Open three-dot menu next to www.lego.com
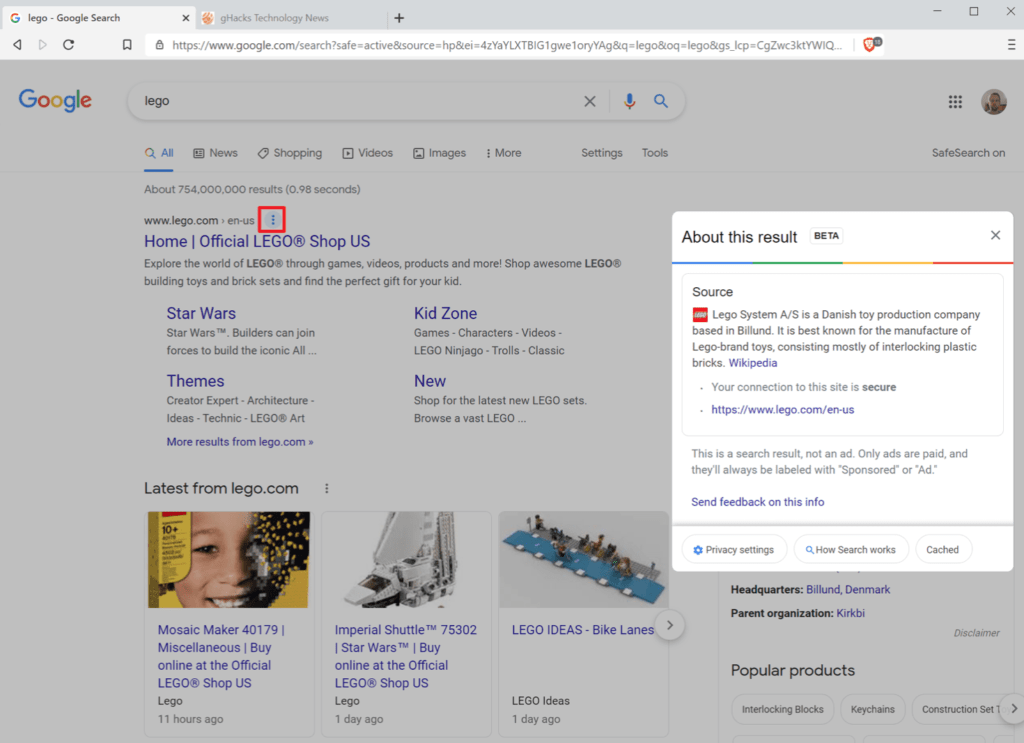 [x=273, y=220]
